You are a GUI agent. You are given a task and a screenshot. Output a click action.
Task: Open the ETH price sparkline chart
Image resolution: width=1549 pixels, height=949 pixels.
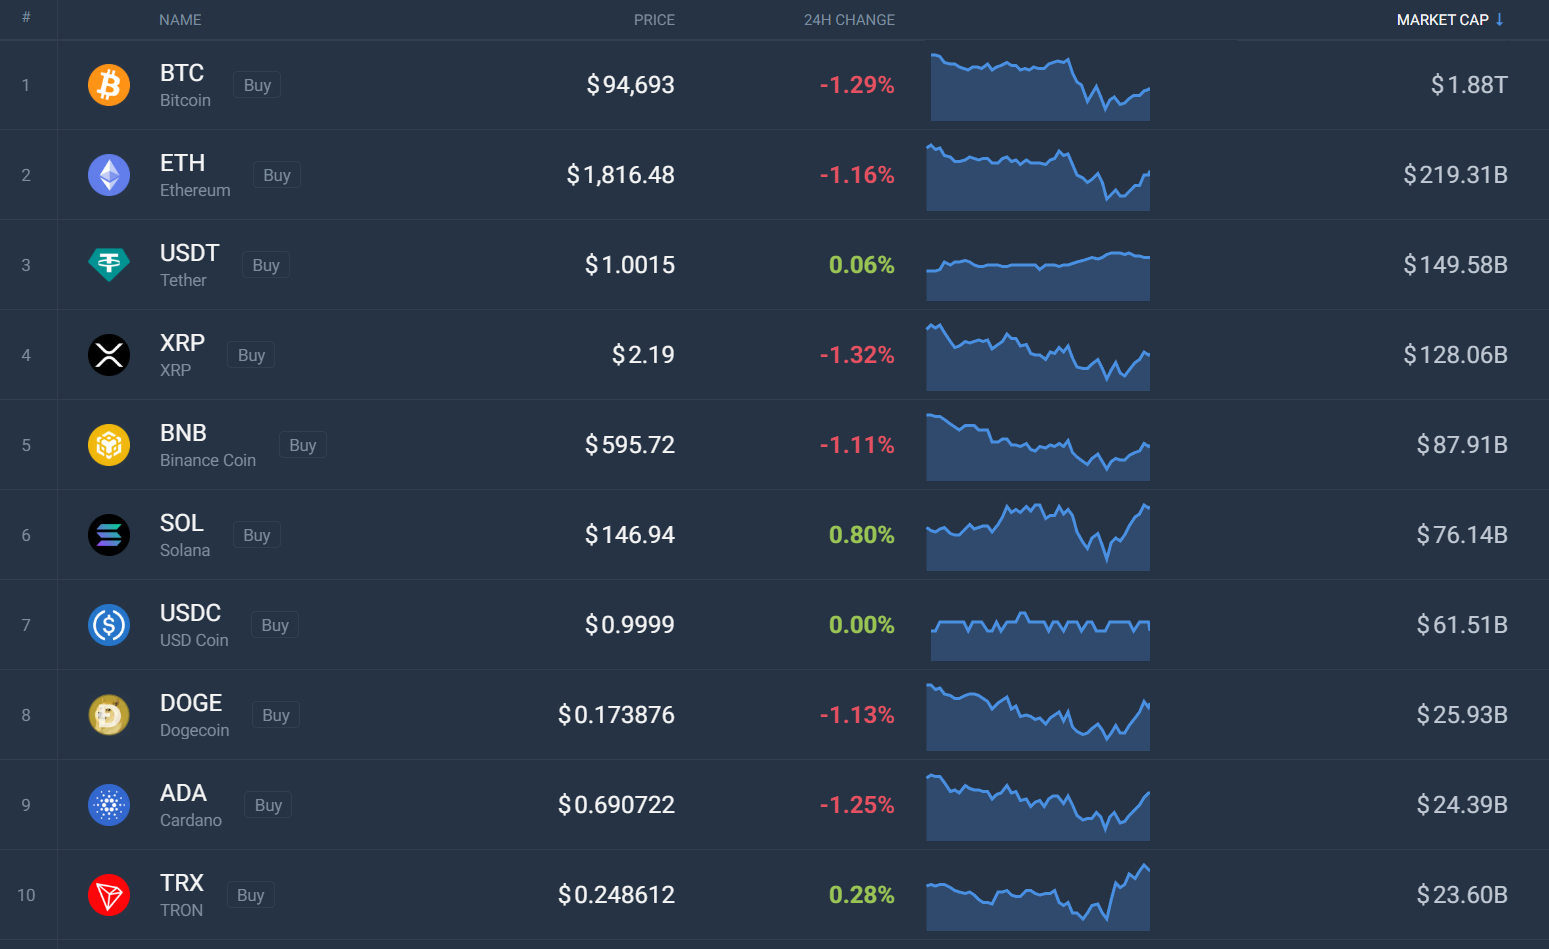pyautogui.click(x=1038, y=177)
